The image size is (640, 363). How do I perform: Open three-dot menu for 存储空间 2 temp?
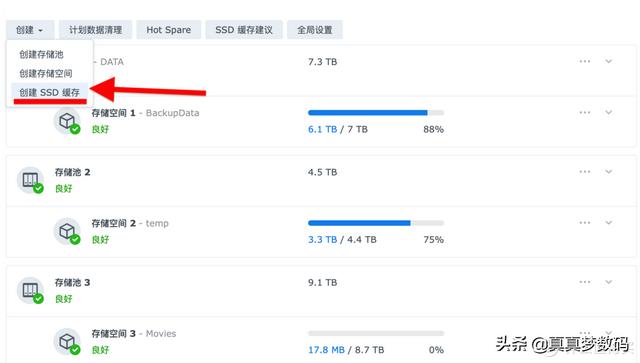point(584,223)
